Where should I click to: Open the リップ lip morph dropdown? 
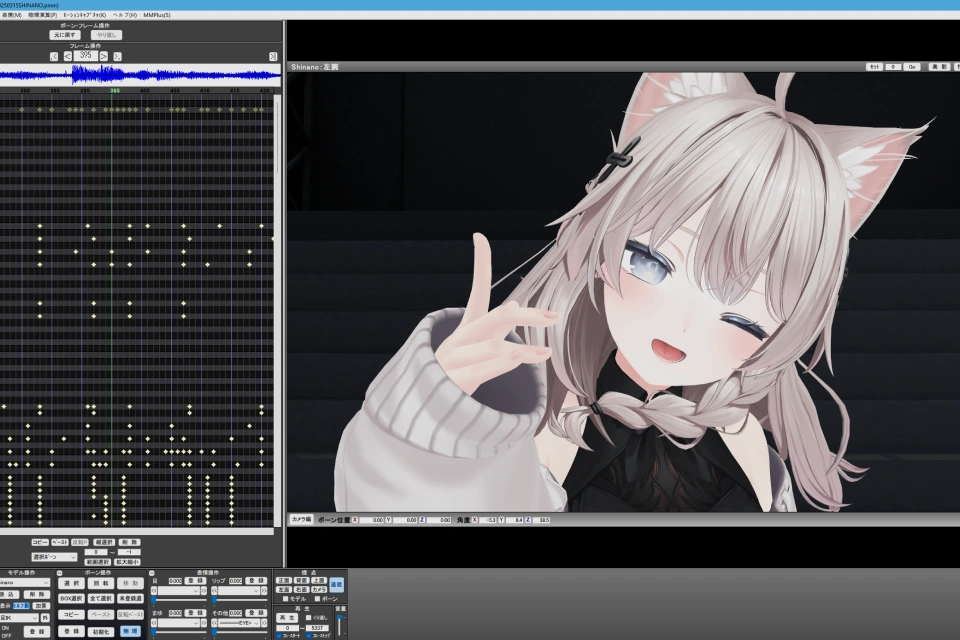[238, 591]
